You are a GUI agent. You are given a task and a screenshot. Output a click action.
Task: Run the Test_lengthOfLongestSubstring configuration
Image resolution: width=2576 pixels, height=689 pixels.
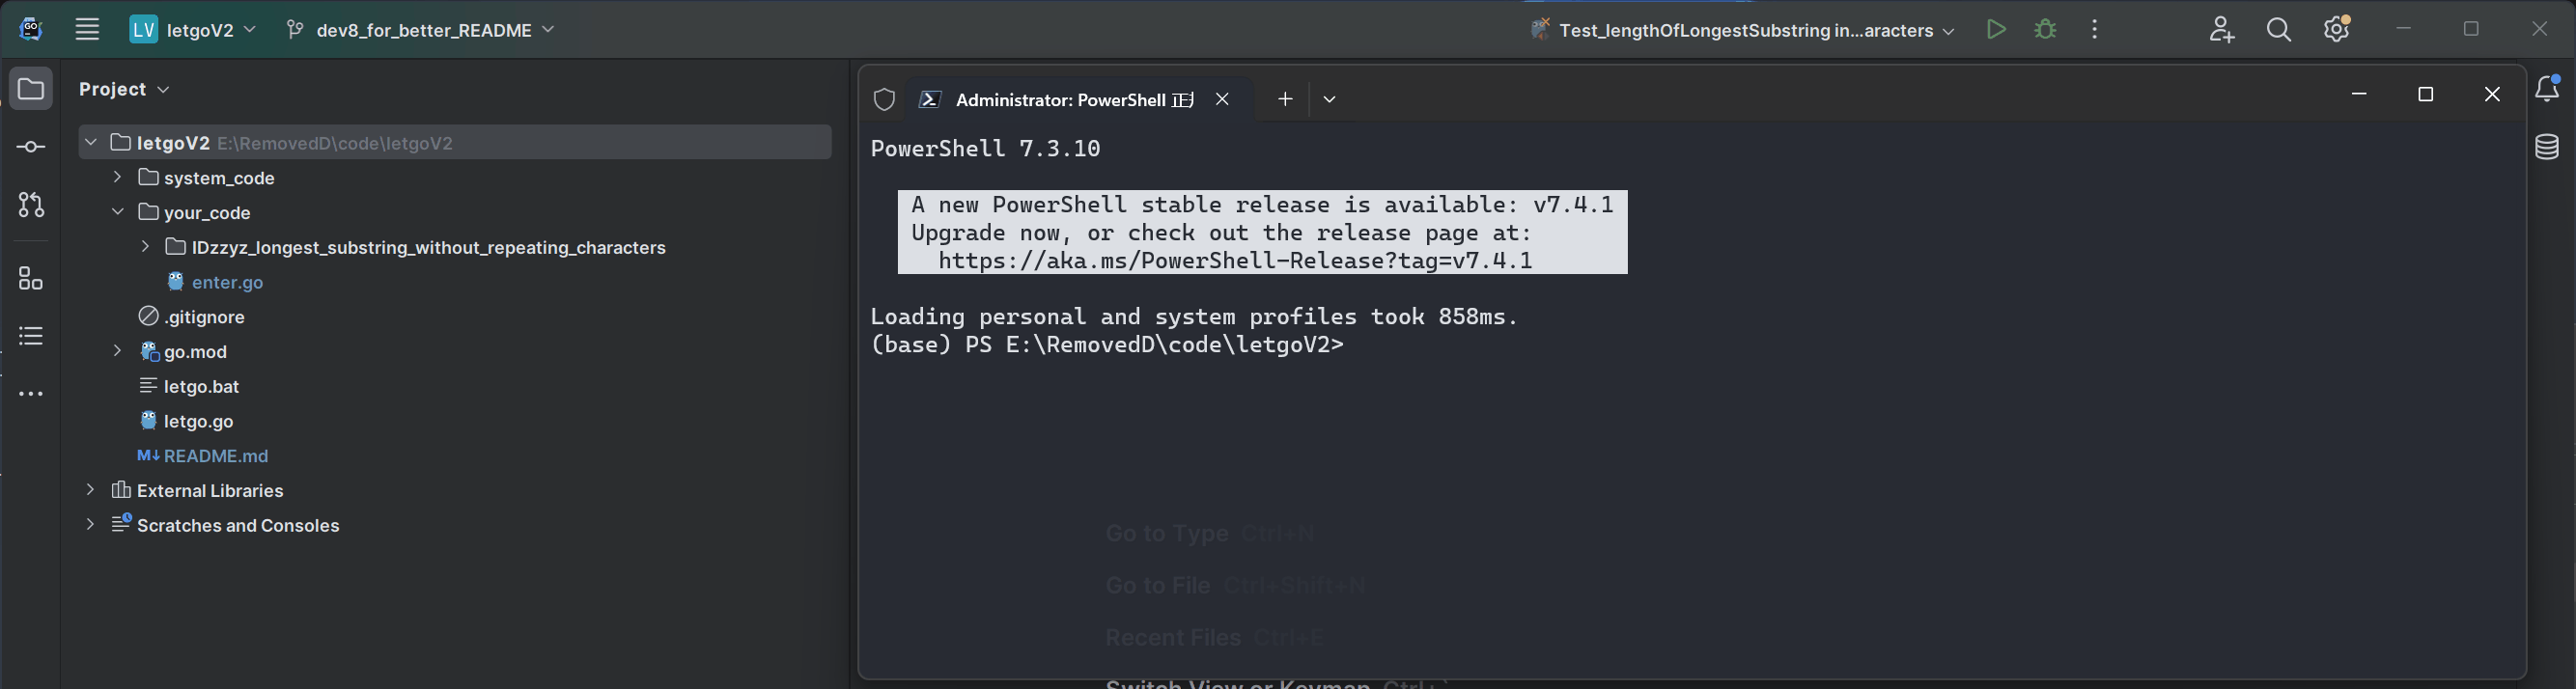[x=1996, y=30]
